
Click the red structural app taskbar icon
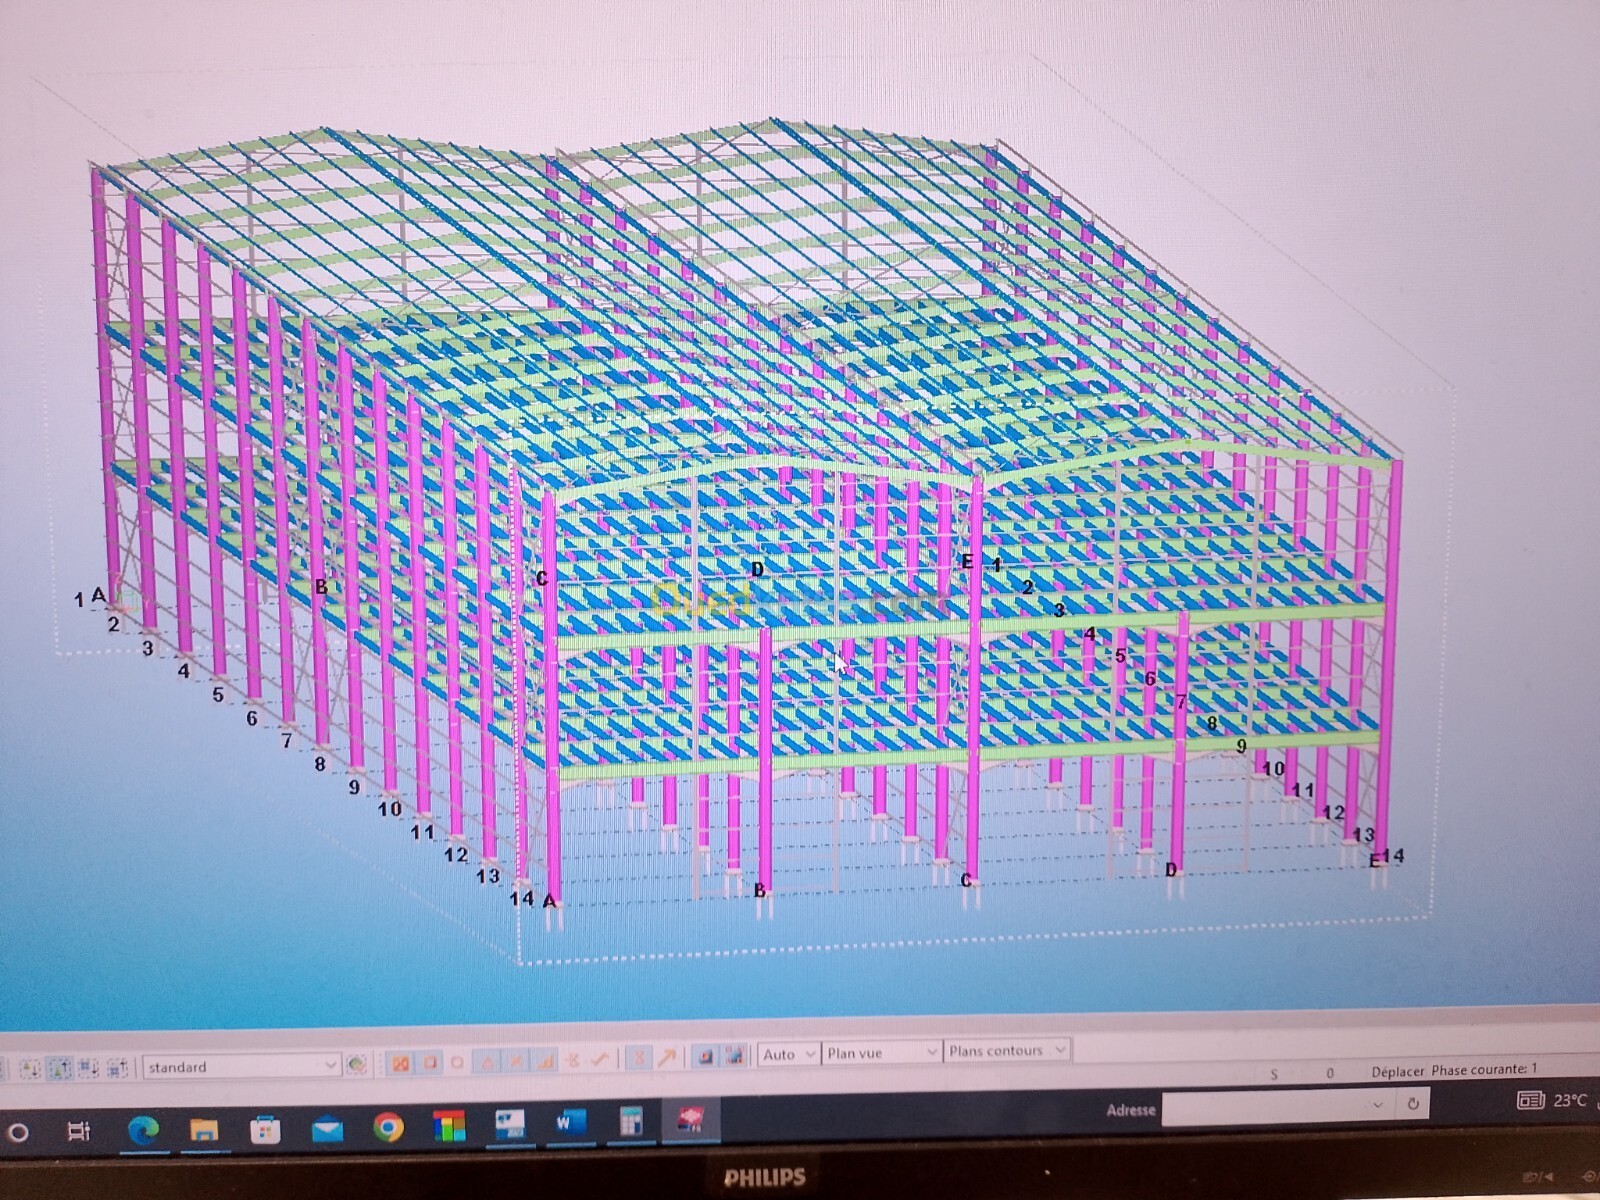tap(689, 1120)
